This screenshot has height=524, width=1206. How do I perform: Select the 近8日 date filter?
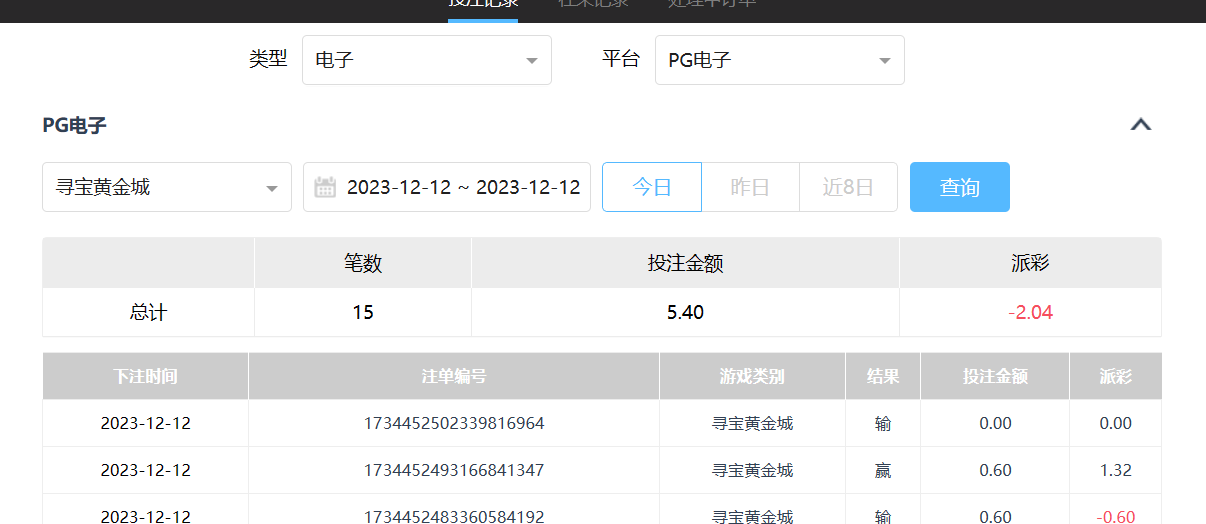coord(848,187)
